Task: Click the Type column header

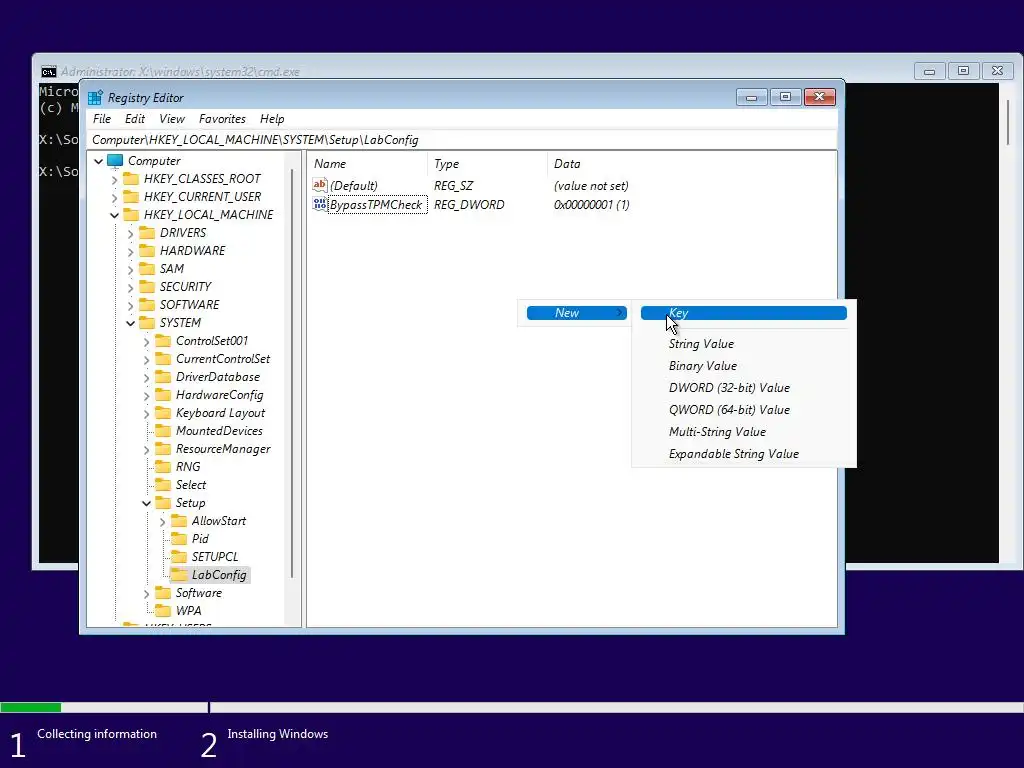Action: pos(487,164)
